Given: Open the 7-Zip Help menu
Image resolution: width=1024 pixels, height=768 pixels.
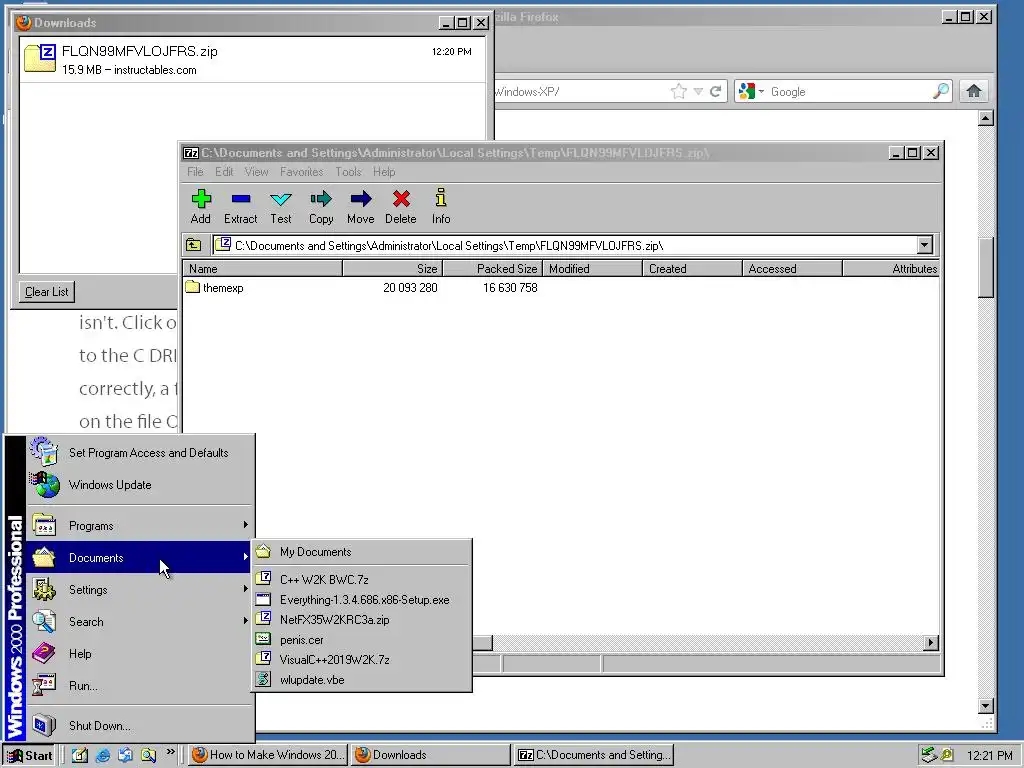Looking at the screenshot, I should (x=384, y=172).
